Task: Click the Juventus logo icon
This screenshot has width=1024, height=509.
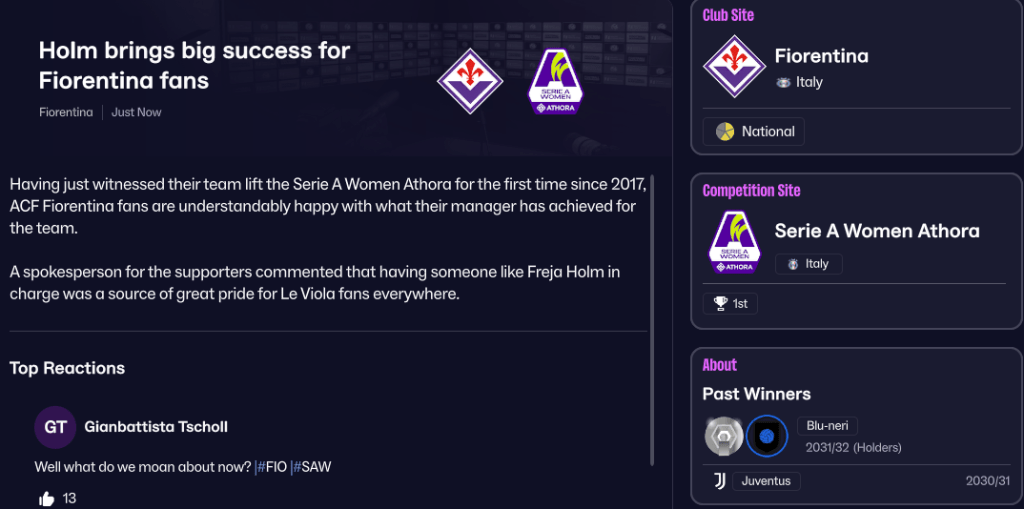Action: (719, 481)
